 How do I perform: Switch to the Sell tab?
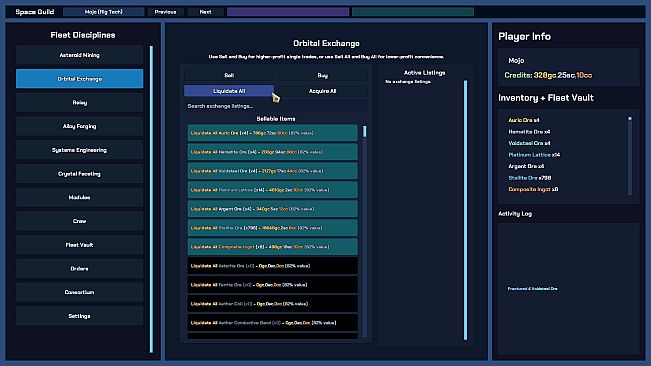pos(229,75)
